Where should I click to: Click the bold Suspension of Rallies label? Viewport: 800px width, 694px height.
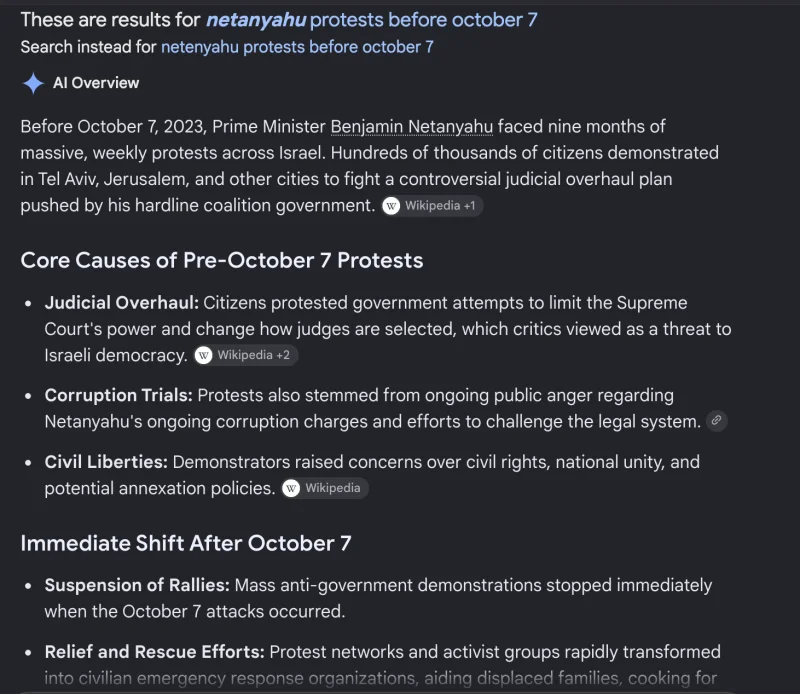pyautogui.click(x=137, y=585)
